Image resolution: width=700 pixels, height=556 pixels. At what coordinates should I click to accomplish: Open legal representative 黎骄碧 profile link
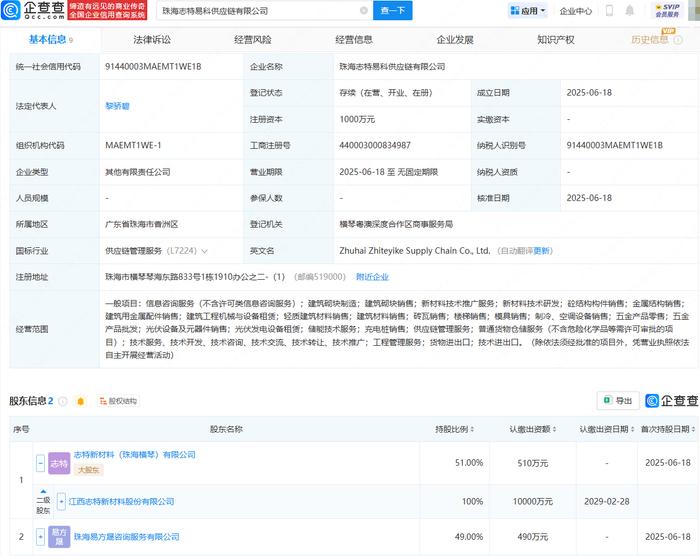(x=117, y=106)
